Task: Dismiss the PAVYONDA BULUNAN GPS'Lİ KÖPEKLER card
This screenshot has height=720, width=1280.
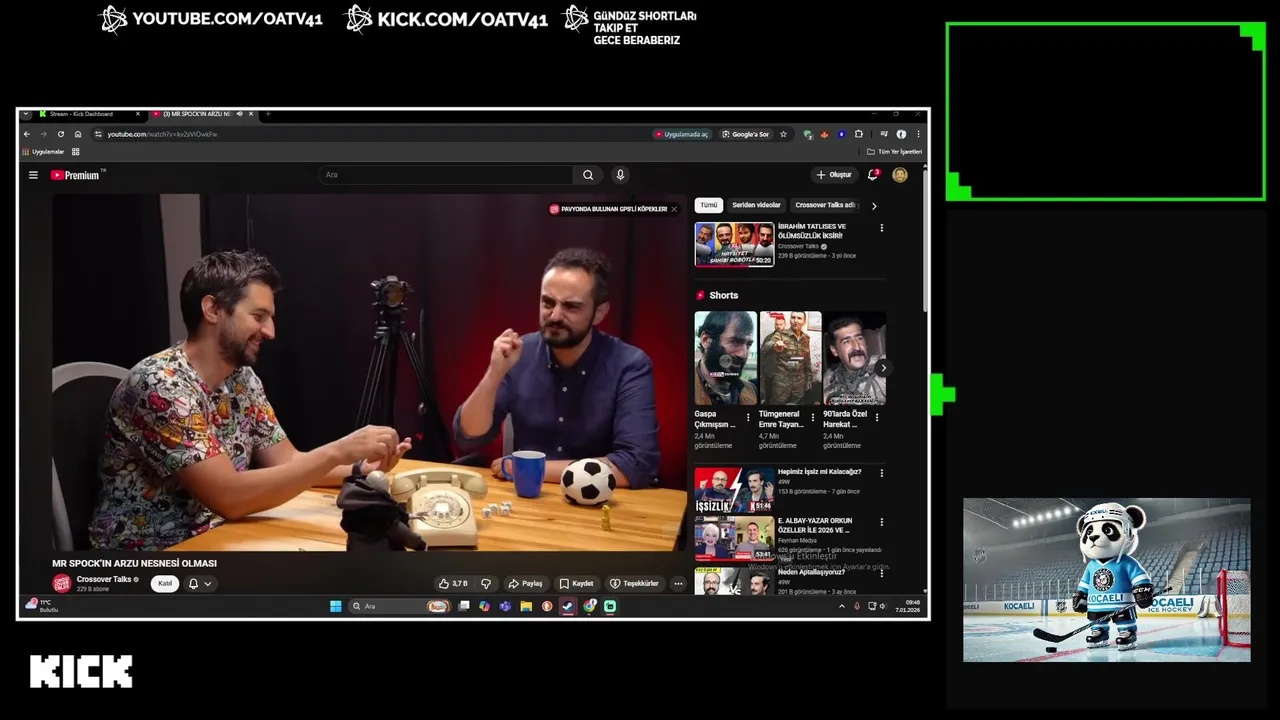Action: pyautogui.click(x=674, y=209)
